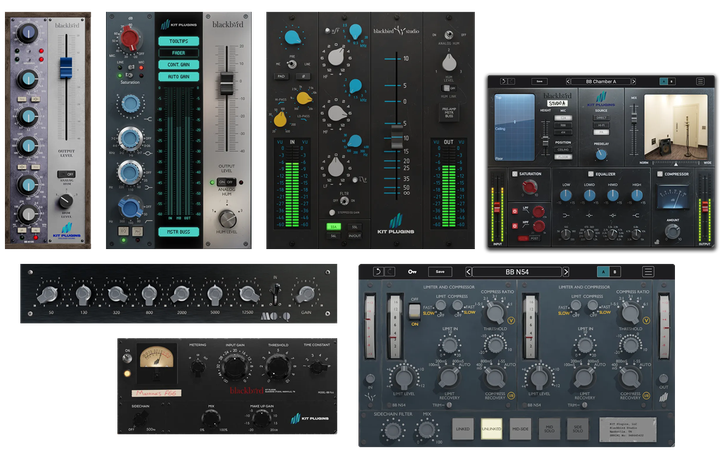Select the LINKED mode button
The width and height of the screenshot is (720, 458).
point(463,429)
